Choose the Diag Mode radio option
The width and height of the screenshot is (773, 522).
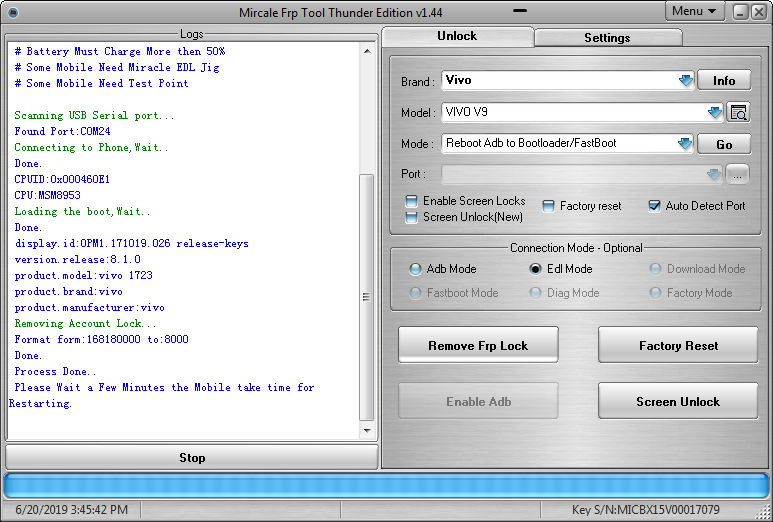point(535,293)
